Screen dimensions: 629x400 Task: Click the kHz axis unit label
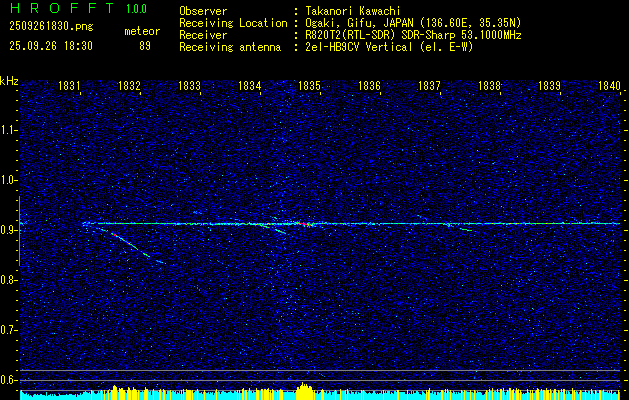click(9, 81)
